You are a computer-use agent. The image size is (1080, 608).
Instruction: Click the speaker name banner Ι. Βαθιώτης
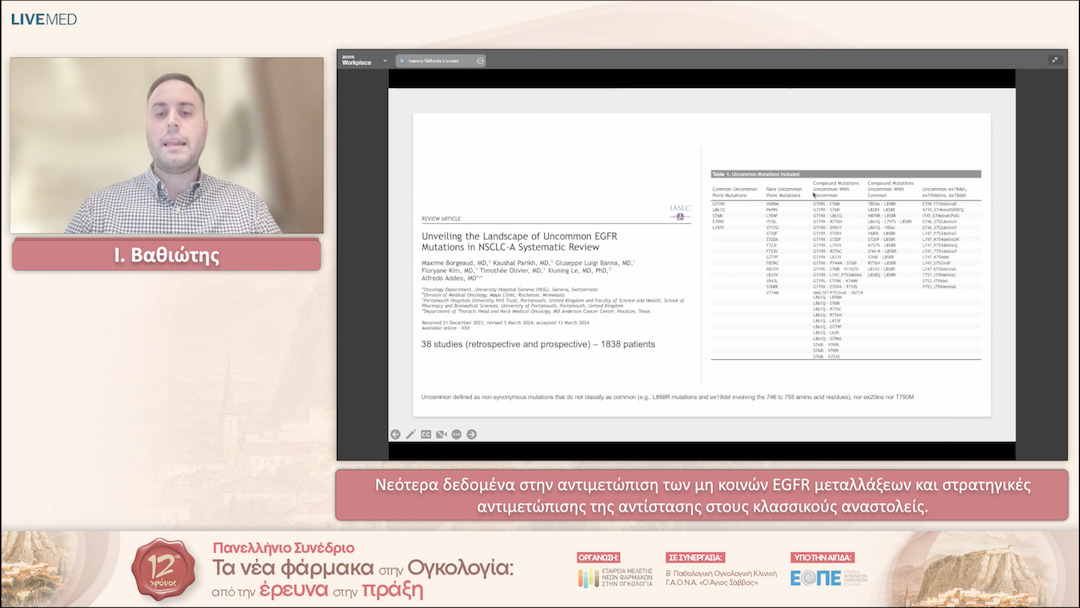pos(166,256)
